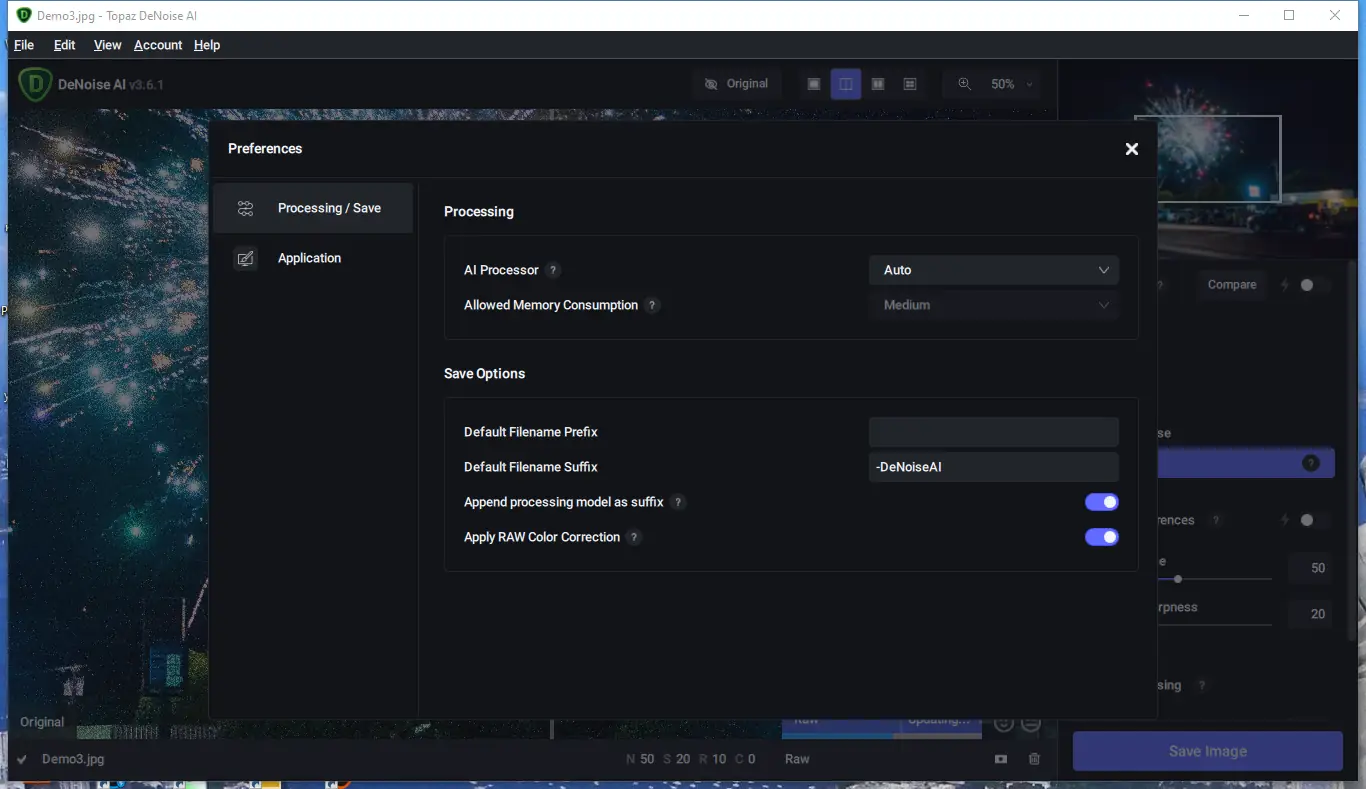
Task: Switch to comparison grid view layout
Action: pos(910,84)
